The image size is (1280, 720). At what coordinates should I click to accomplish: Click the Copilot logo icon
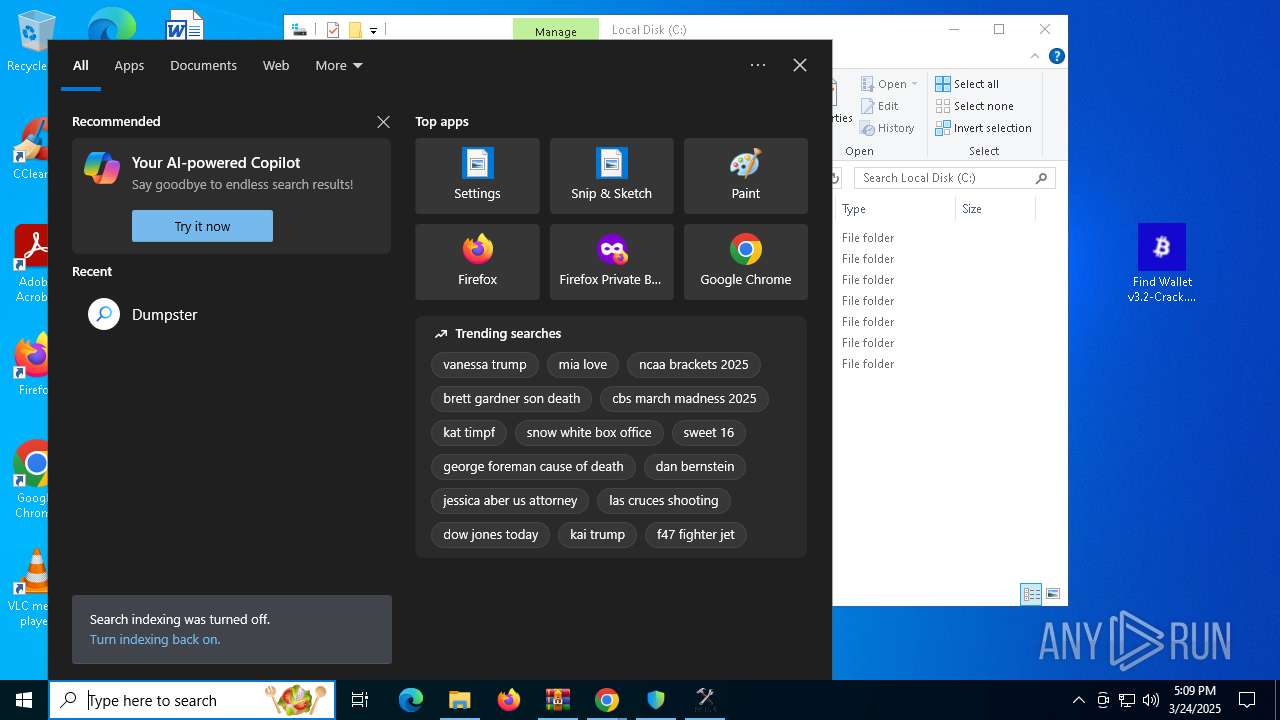point(102,168)
